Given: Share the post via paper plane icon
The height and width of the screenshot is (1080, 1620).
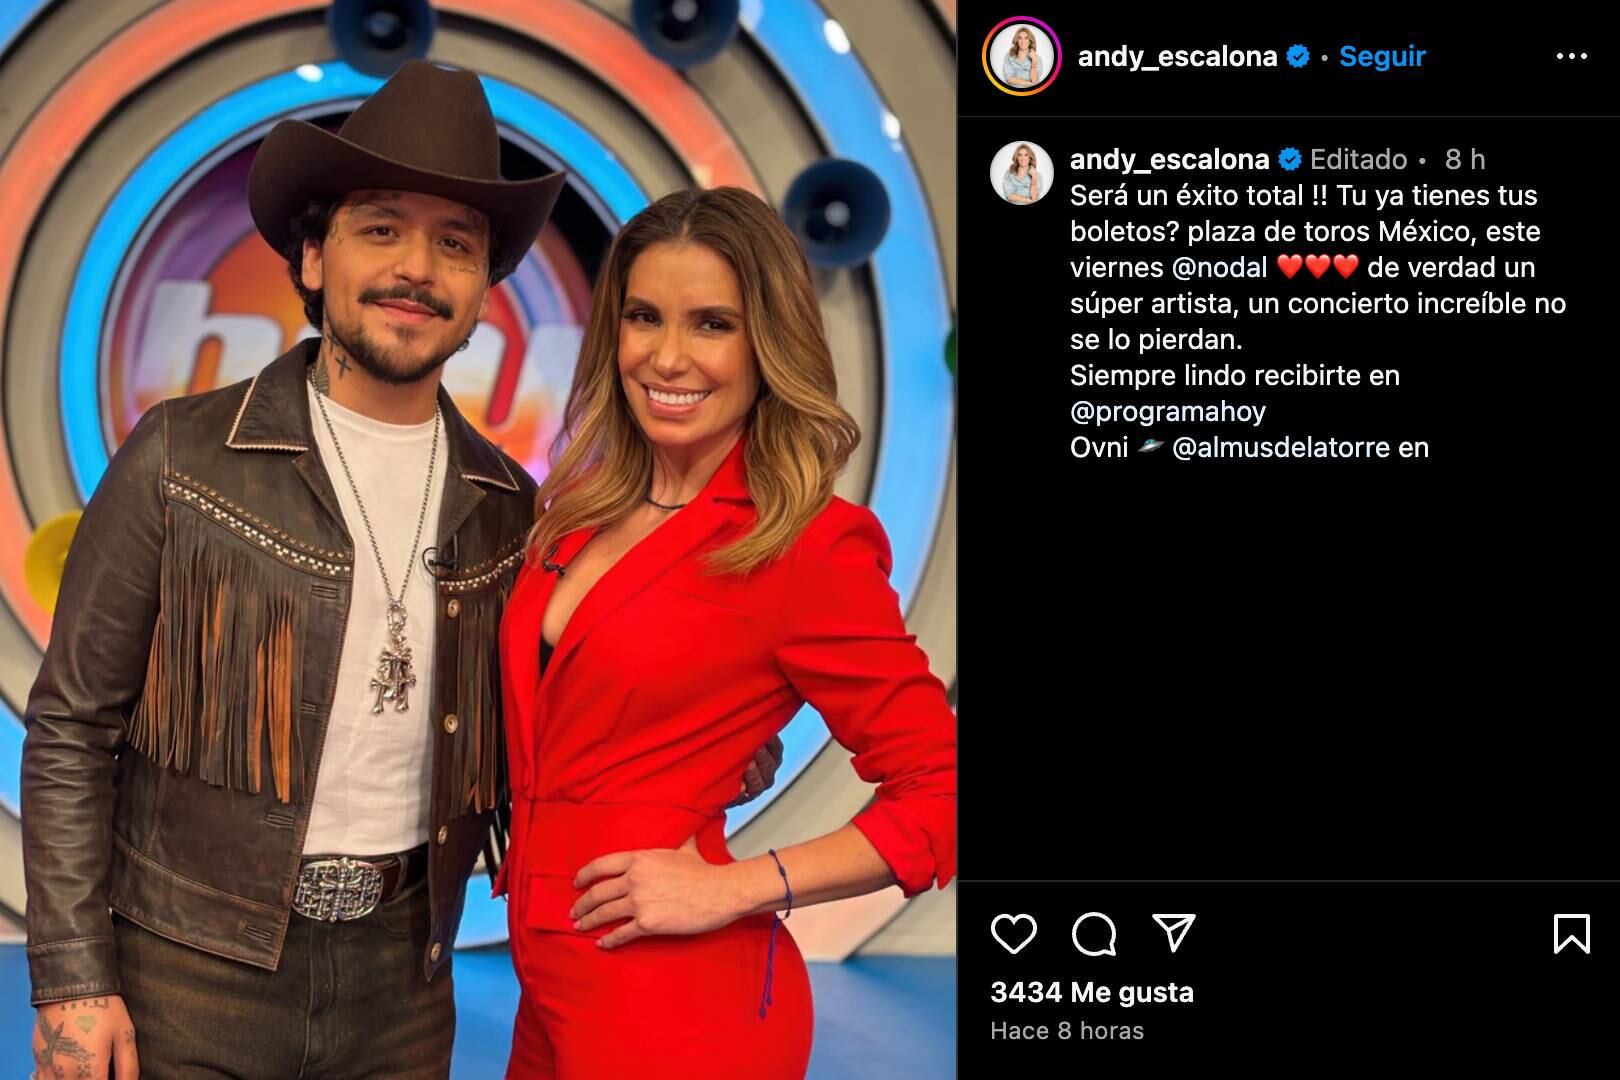Looking at the screenshot, I should coord(1173,932).
